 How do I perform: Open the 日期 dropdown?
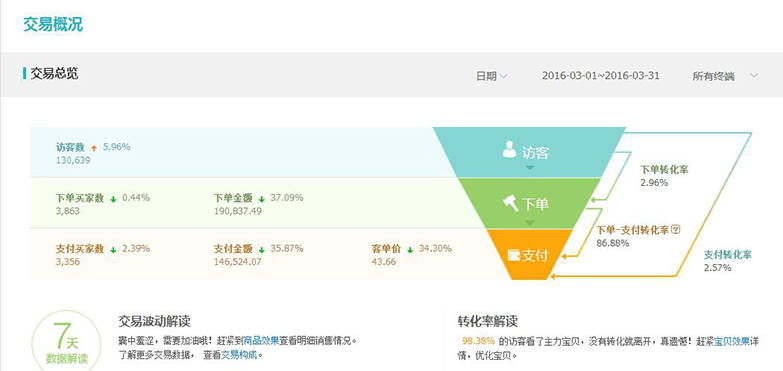(492, 76)
